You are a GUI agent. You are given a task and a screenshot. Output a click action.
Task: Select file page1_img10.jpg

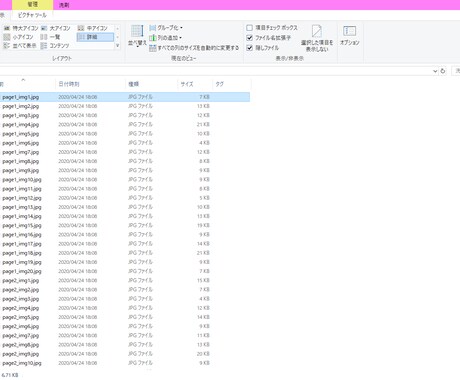click(x=125, y=180)
